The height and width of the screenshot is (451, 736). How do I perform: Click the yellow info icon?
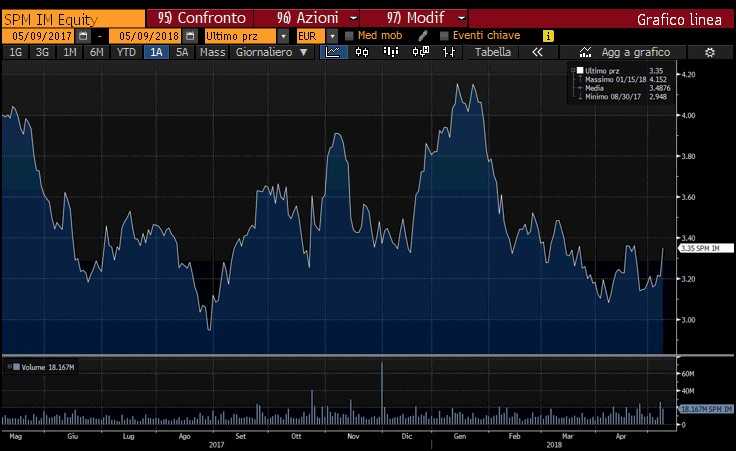(x=548, y=36)
